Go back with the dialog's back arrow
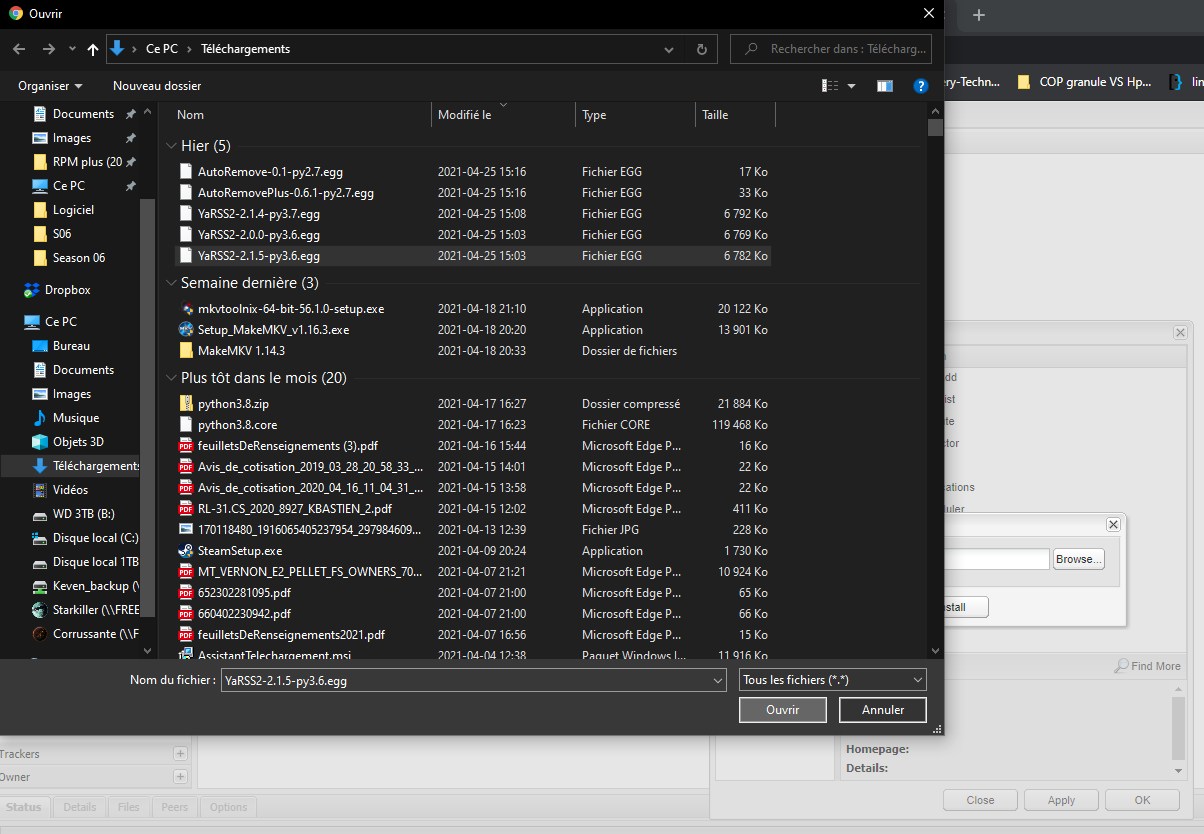Viewport: 1204px width, 834px height. [x=19, y=49]
